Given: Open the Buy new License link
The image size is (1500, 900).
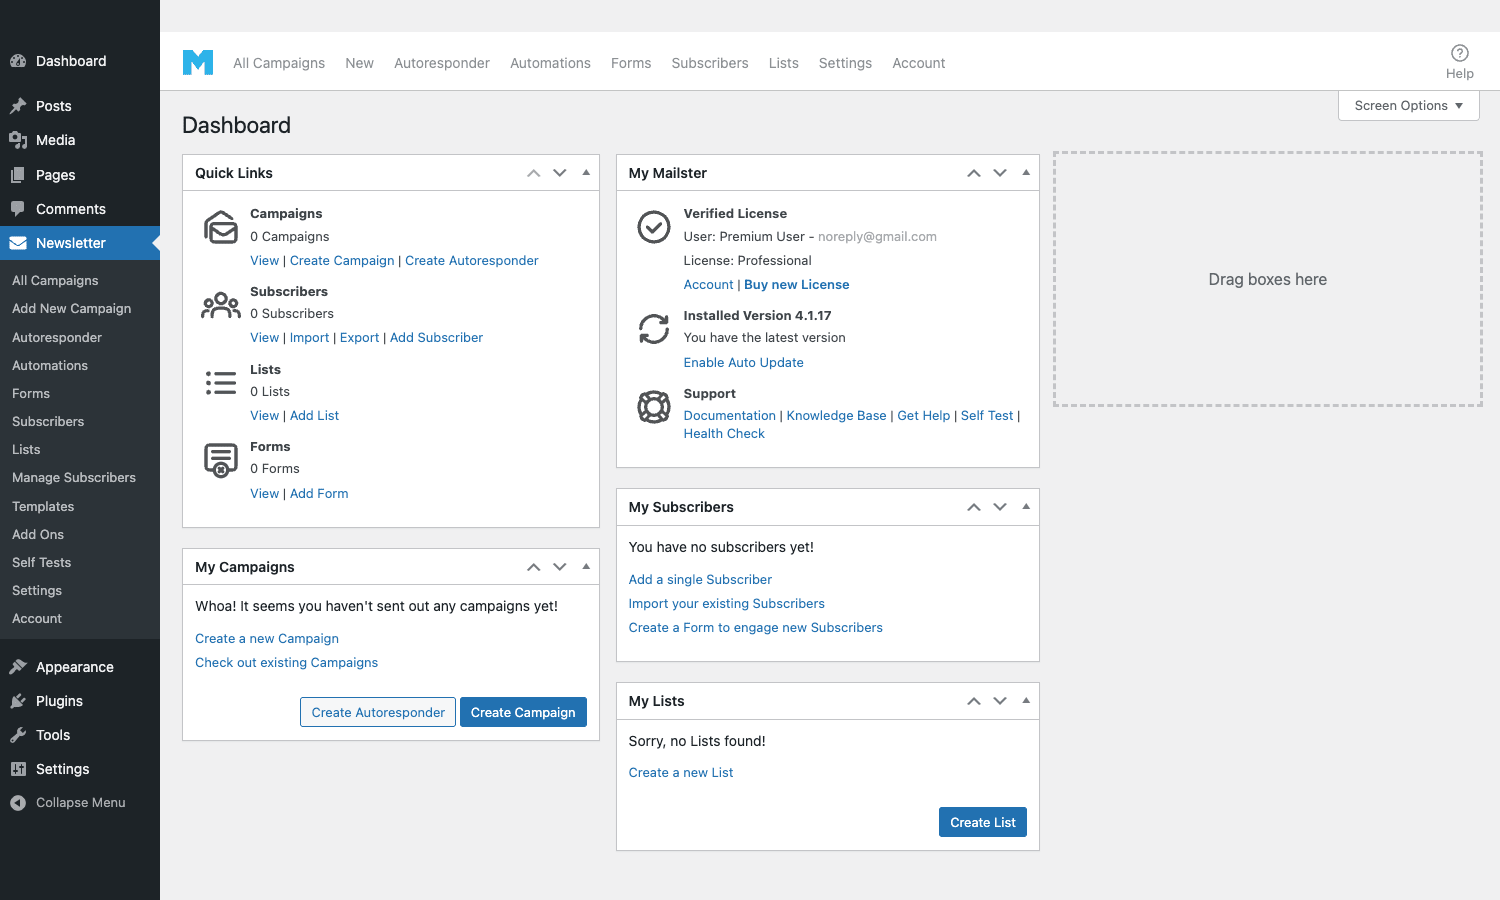Looking at the screenshot, I should tap(797, 285).
